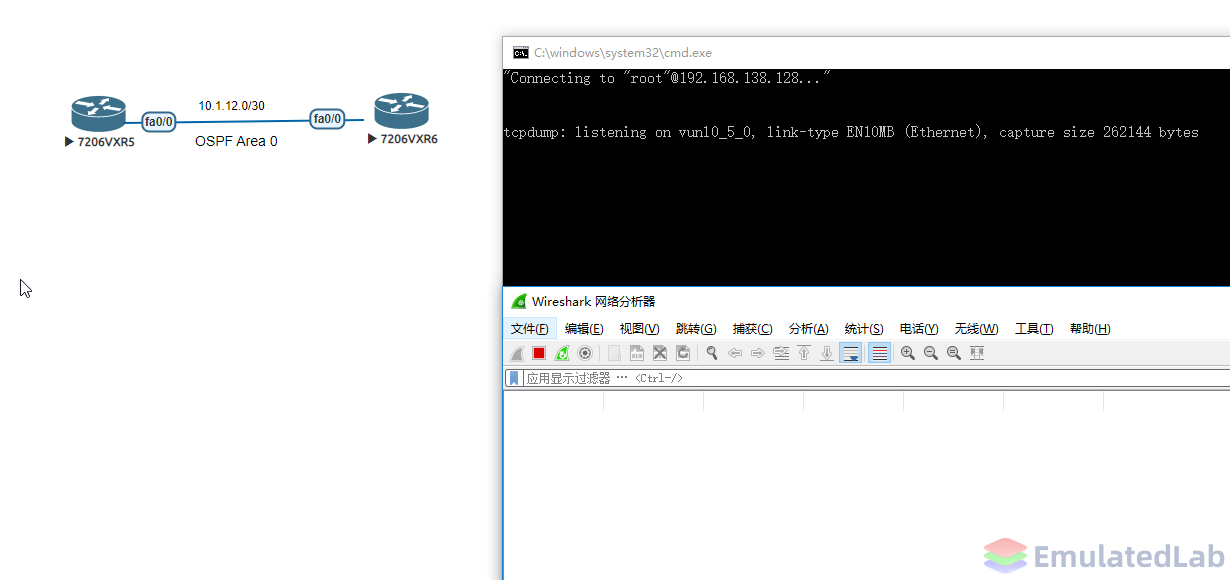Open the 跳转(G) menu

(x=696, y=329)
